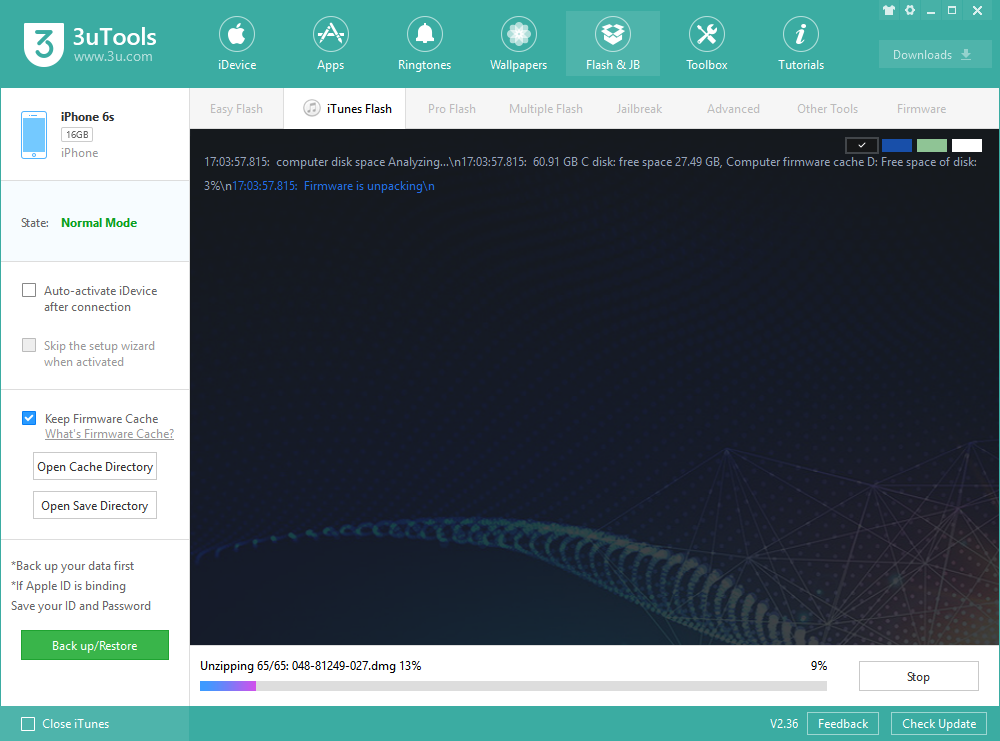This screenshot has height=741, width=1000.
Task: Switch to the Easy Flash tab
Action: (236, 108)
